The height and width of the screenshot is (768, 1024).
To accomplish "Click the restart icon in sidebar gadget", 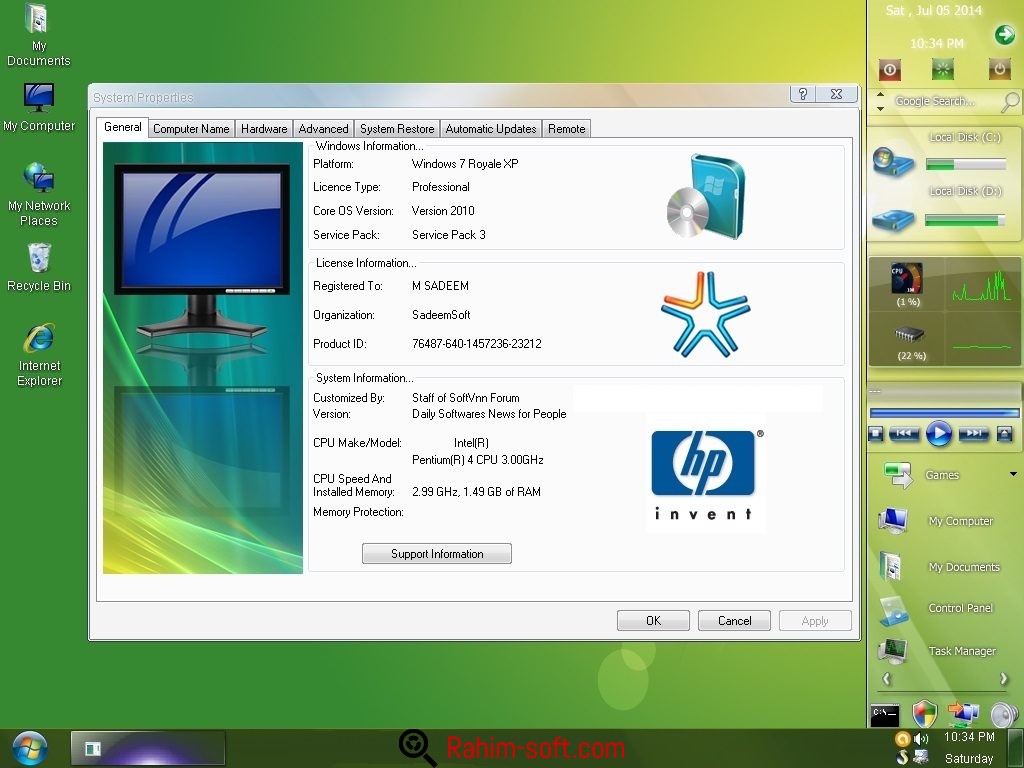I will [942, 69].
